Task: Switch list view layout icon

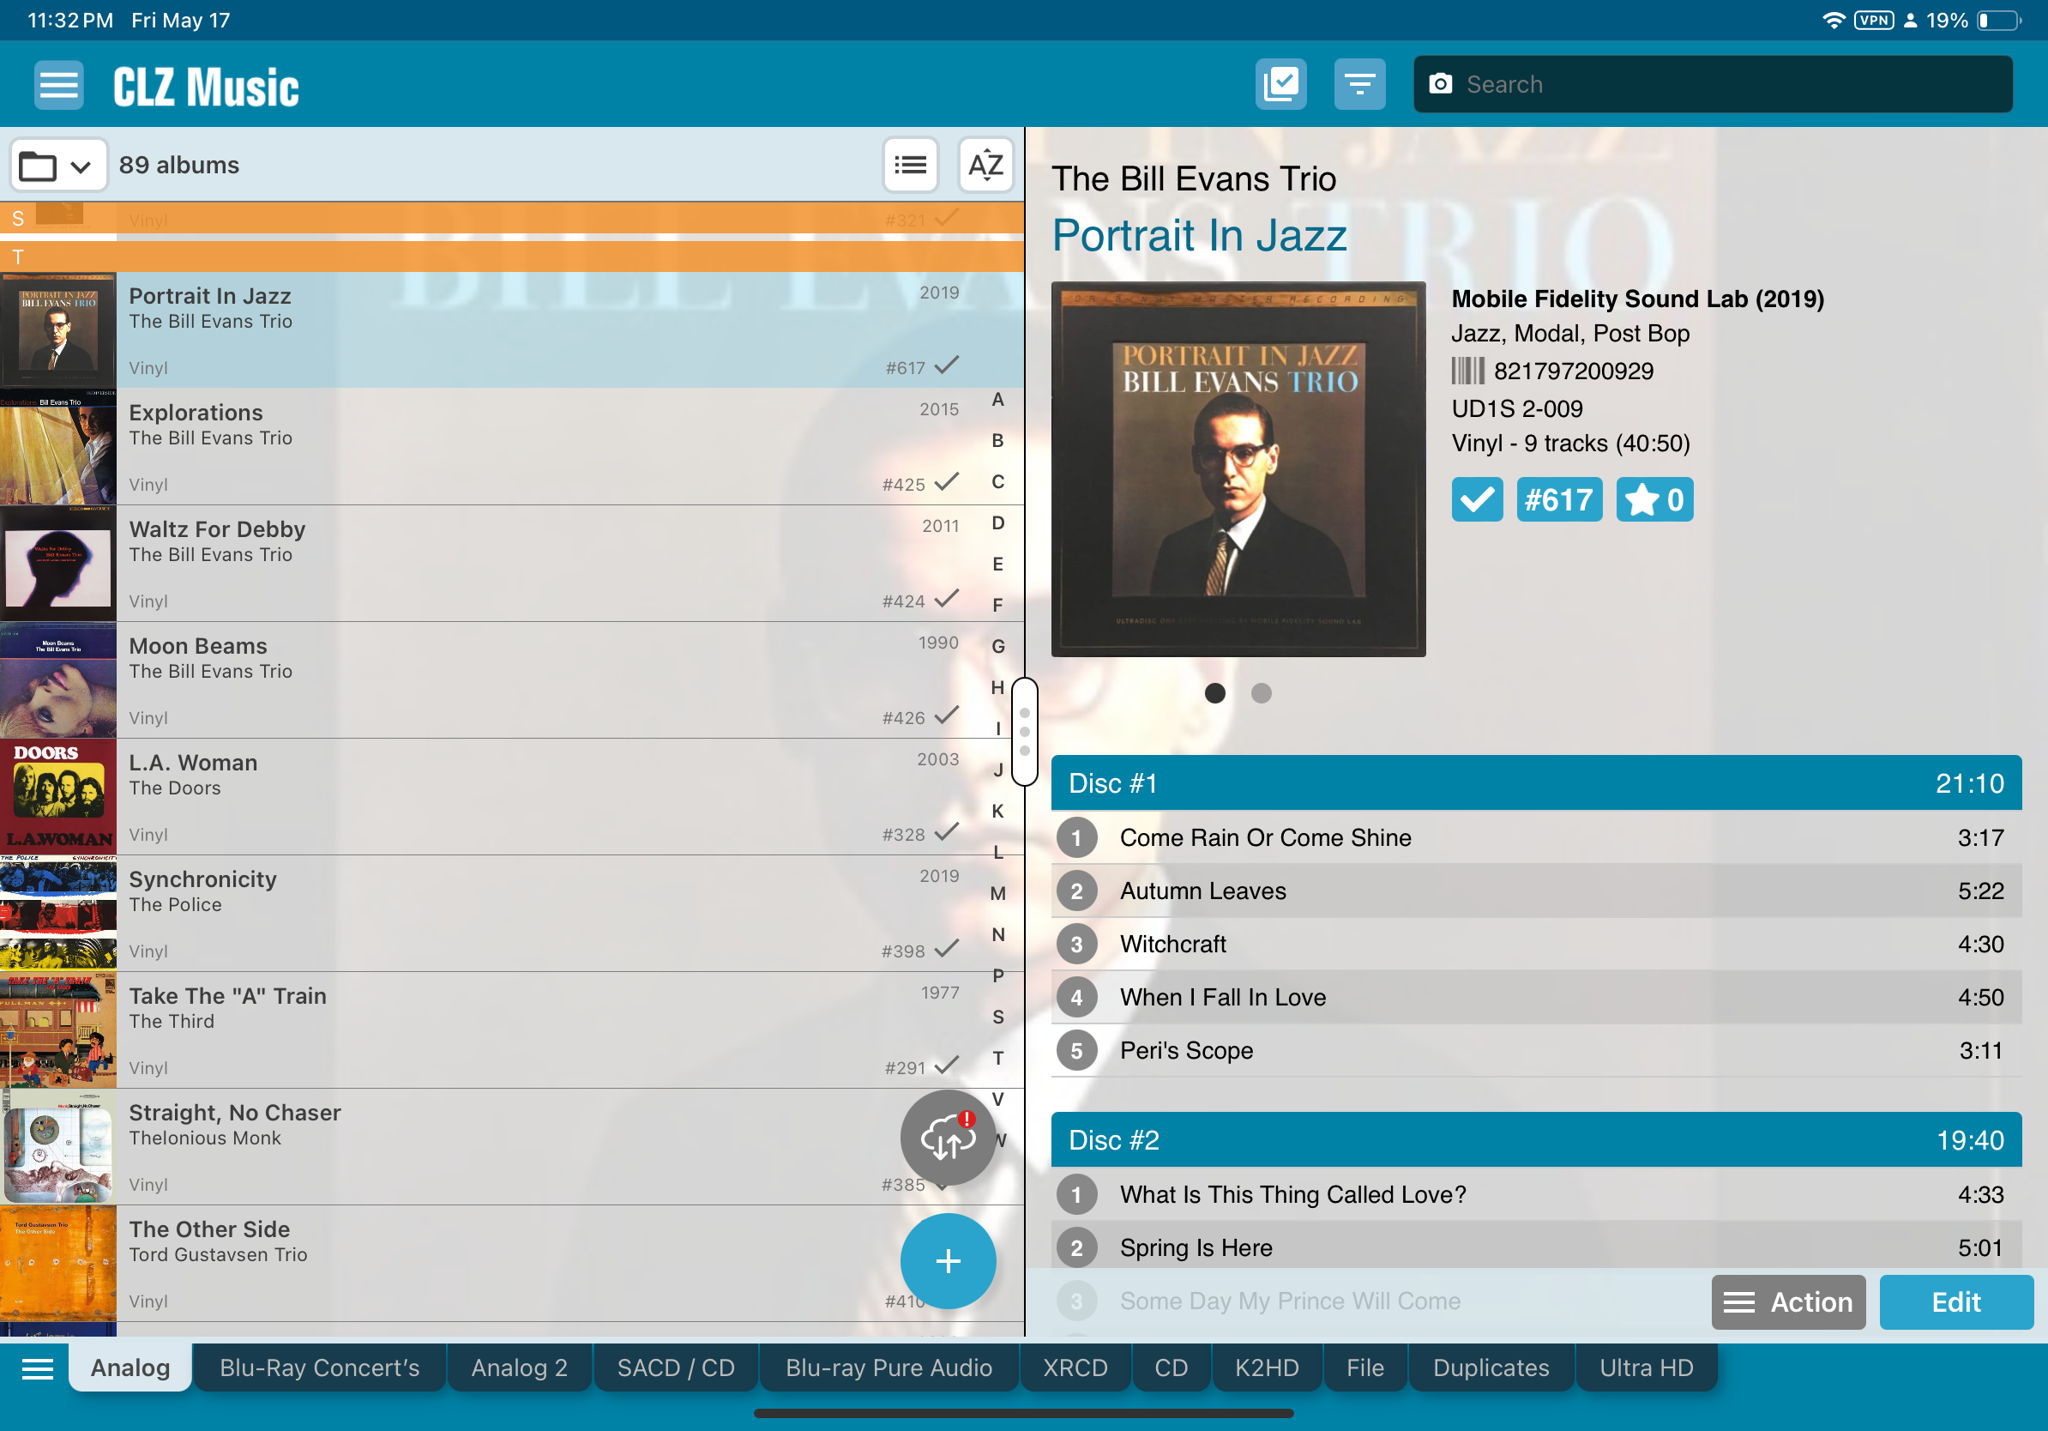Action: 910,165
